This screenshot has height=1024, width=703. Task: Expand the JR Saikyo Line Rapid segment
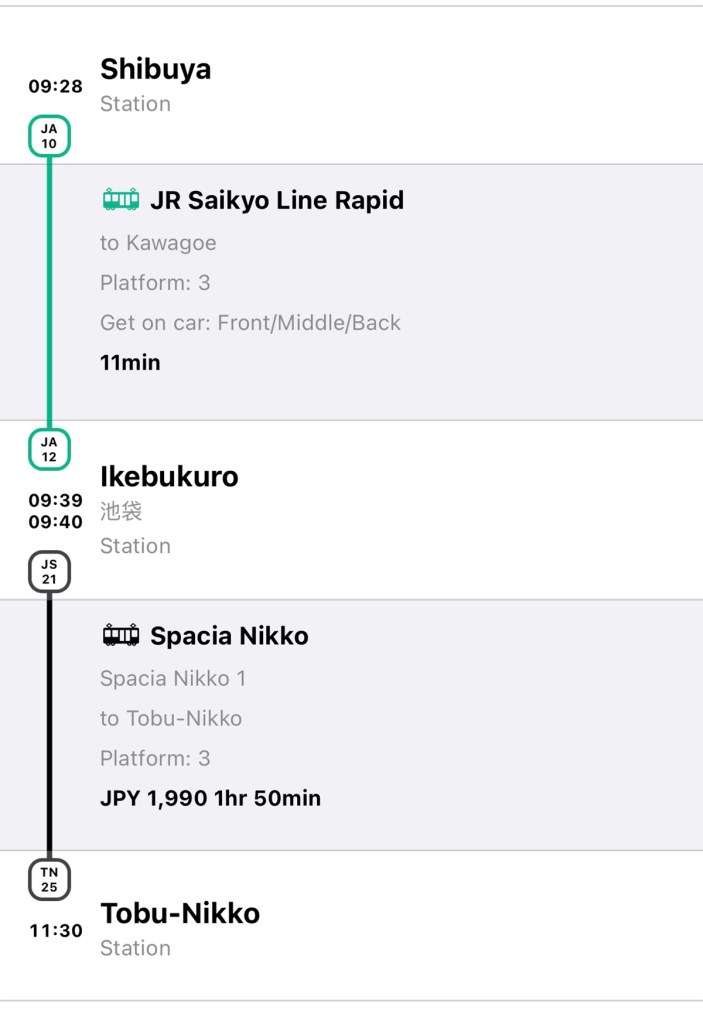coord(277,200)
